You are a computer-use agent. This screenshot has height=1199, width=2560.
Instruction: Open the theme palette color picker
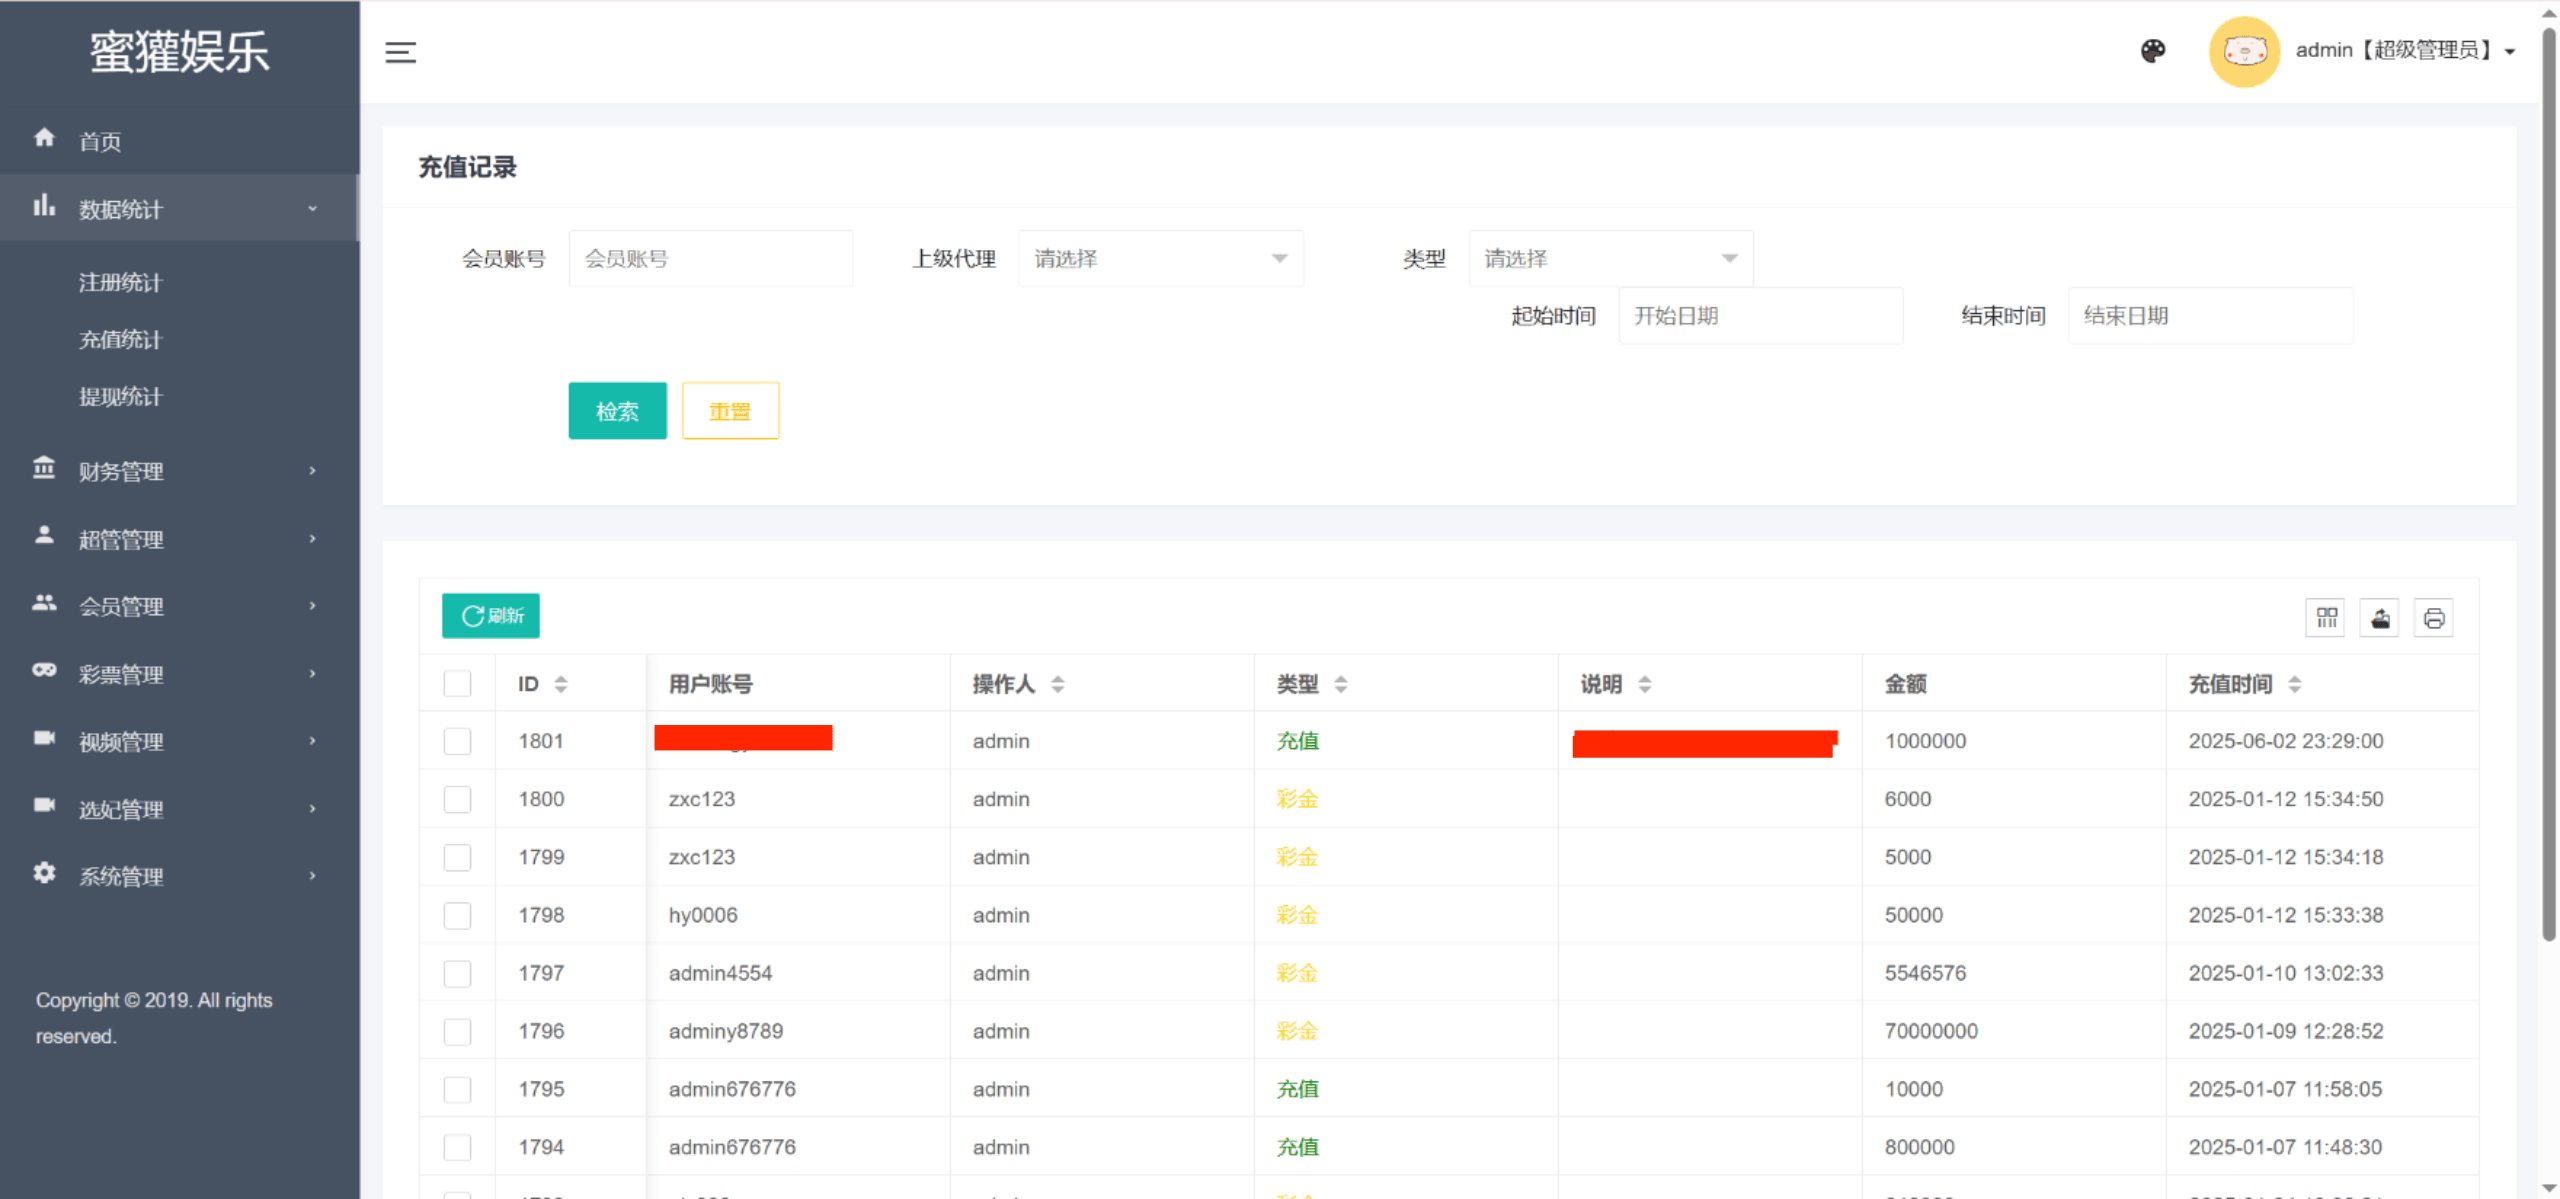click(2153, 51)
